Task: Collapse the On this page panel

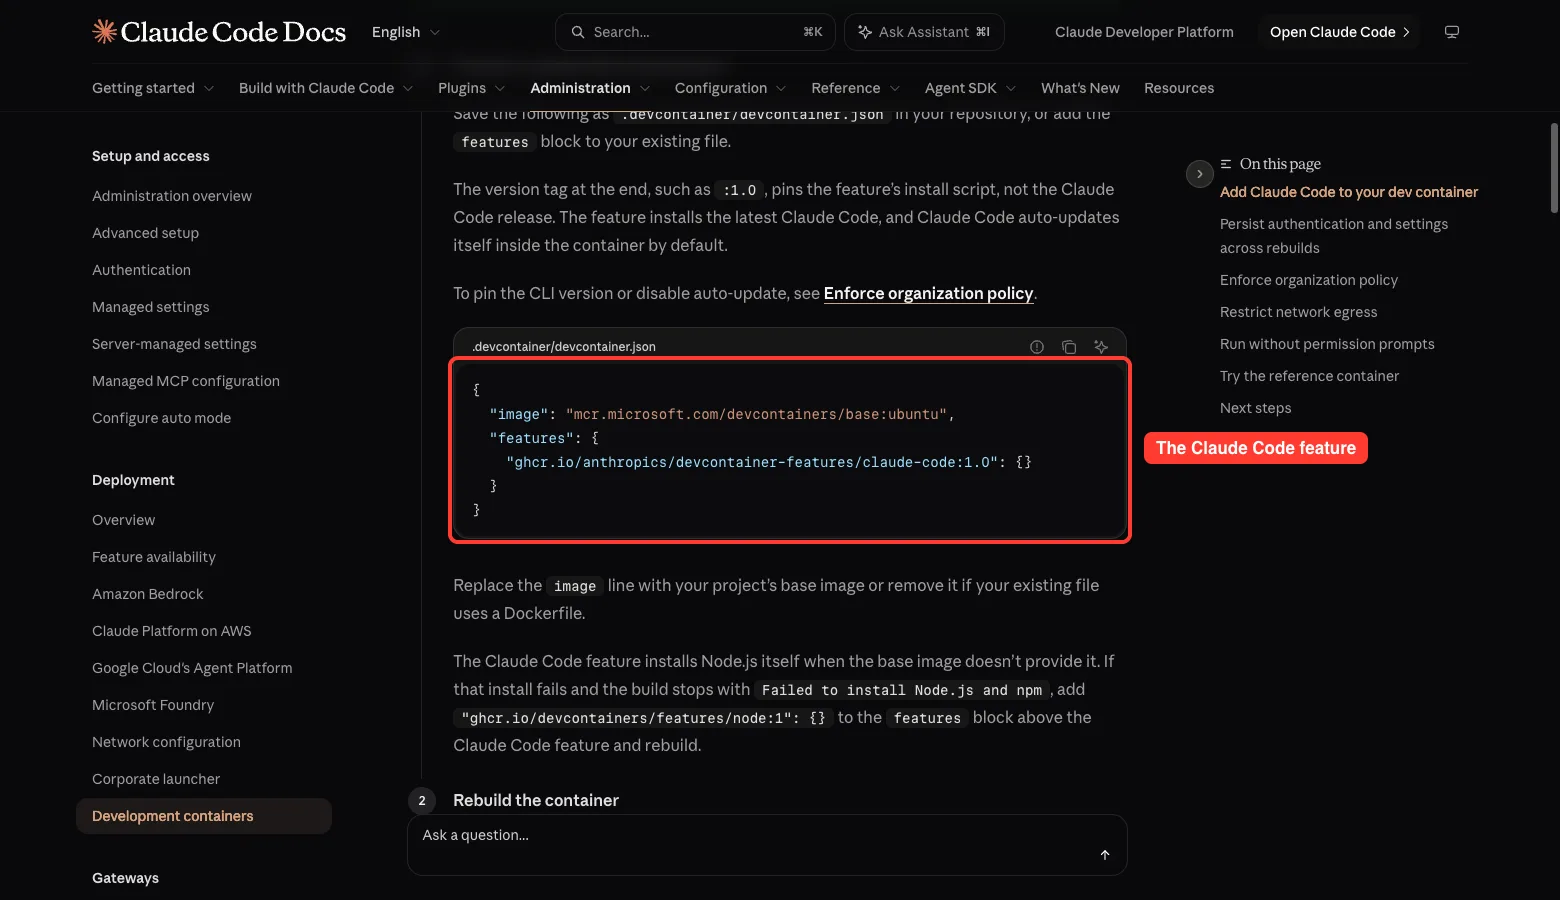Action: [1200, 174]
